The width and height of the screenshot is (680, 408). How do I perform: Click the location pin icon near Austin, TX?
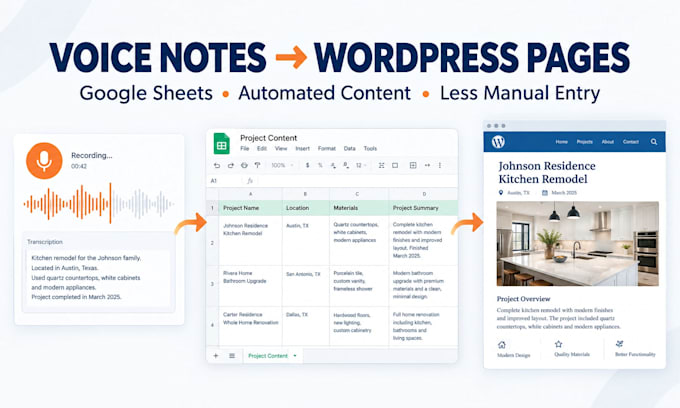[501, 193]
